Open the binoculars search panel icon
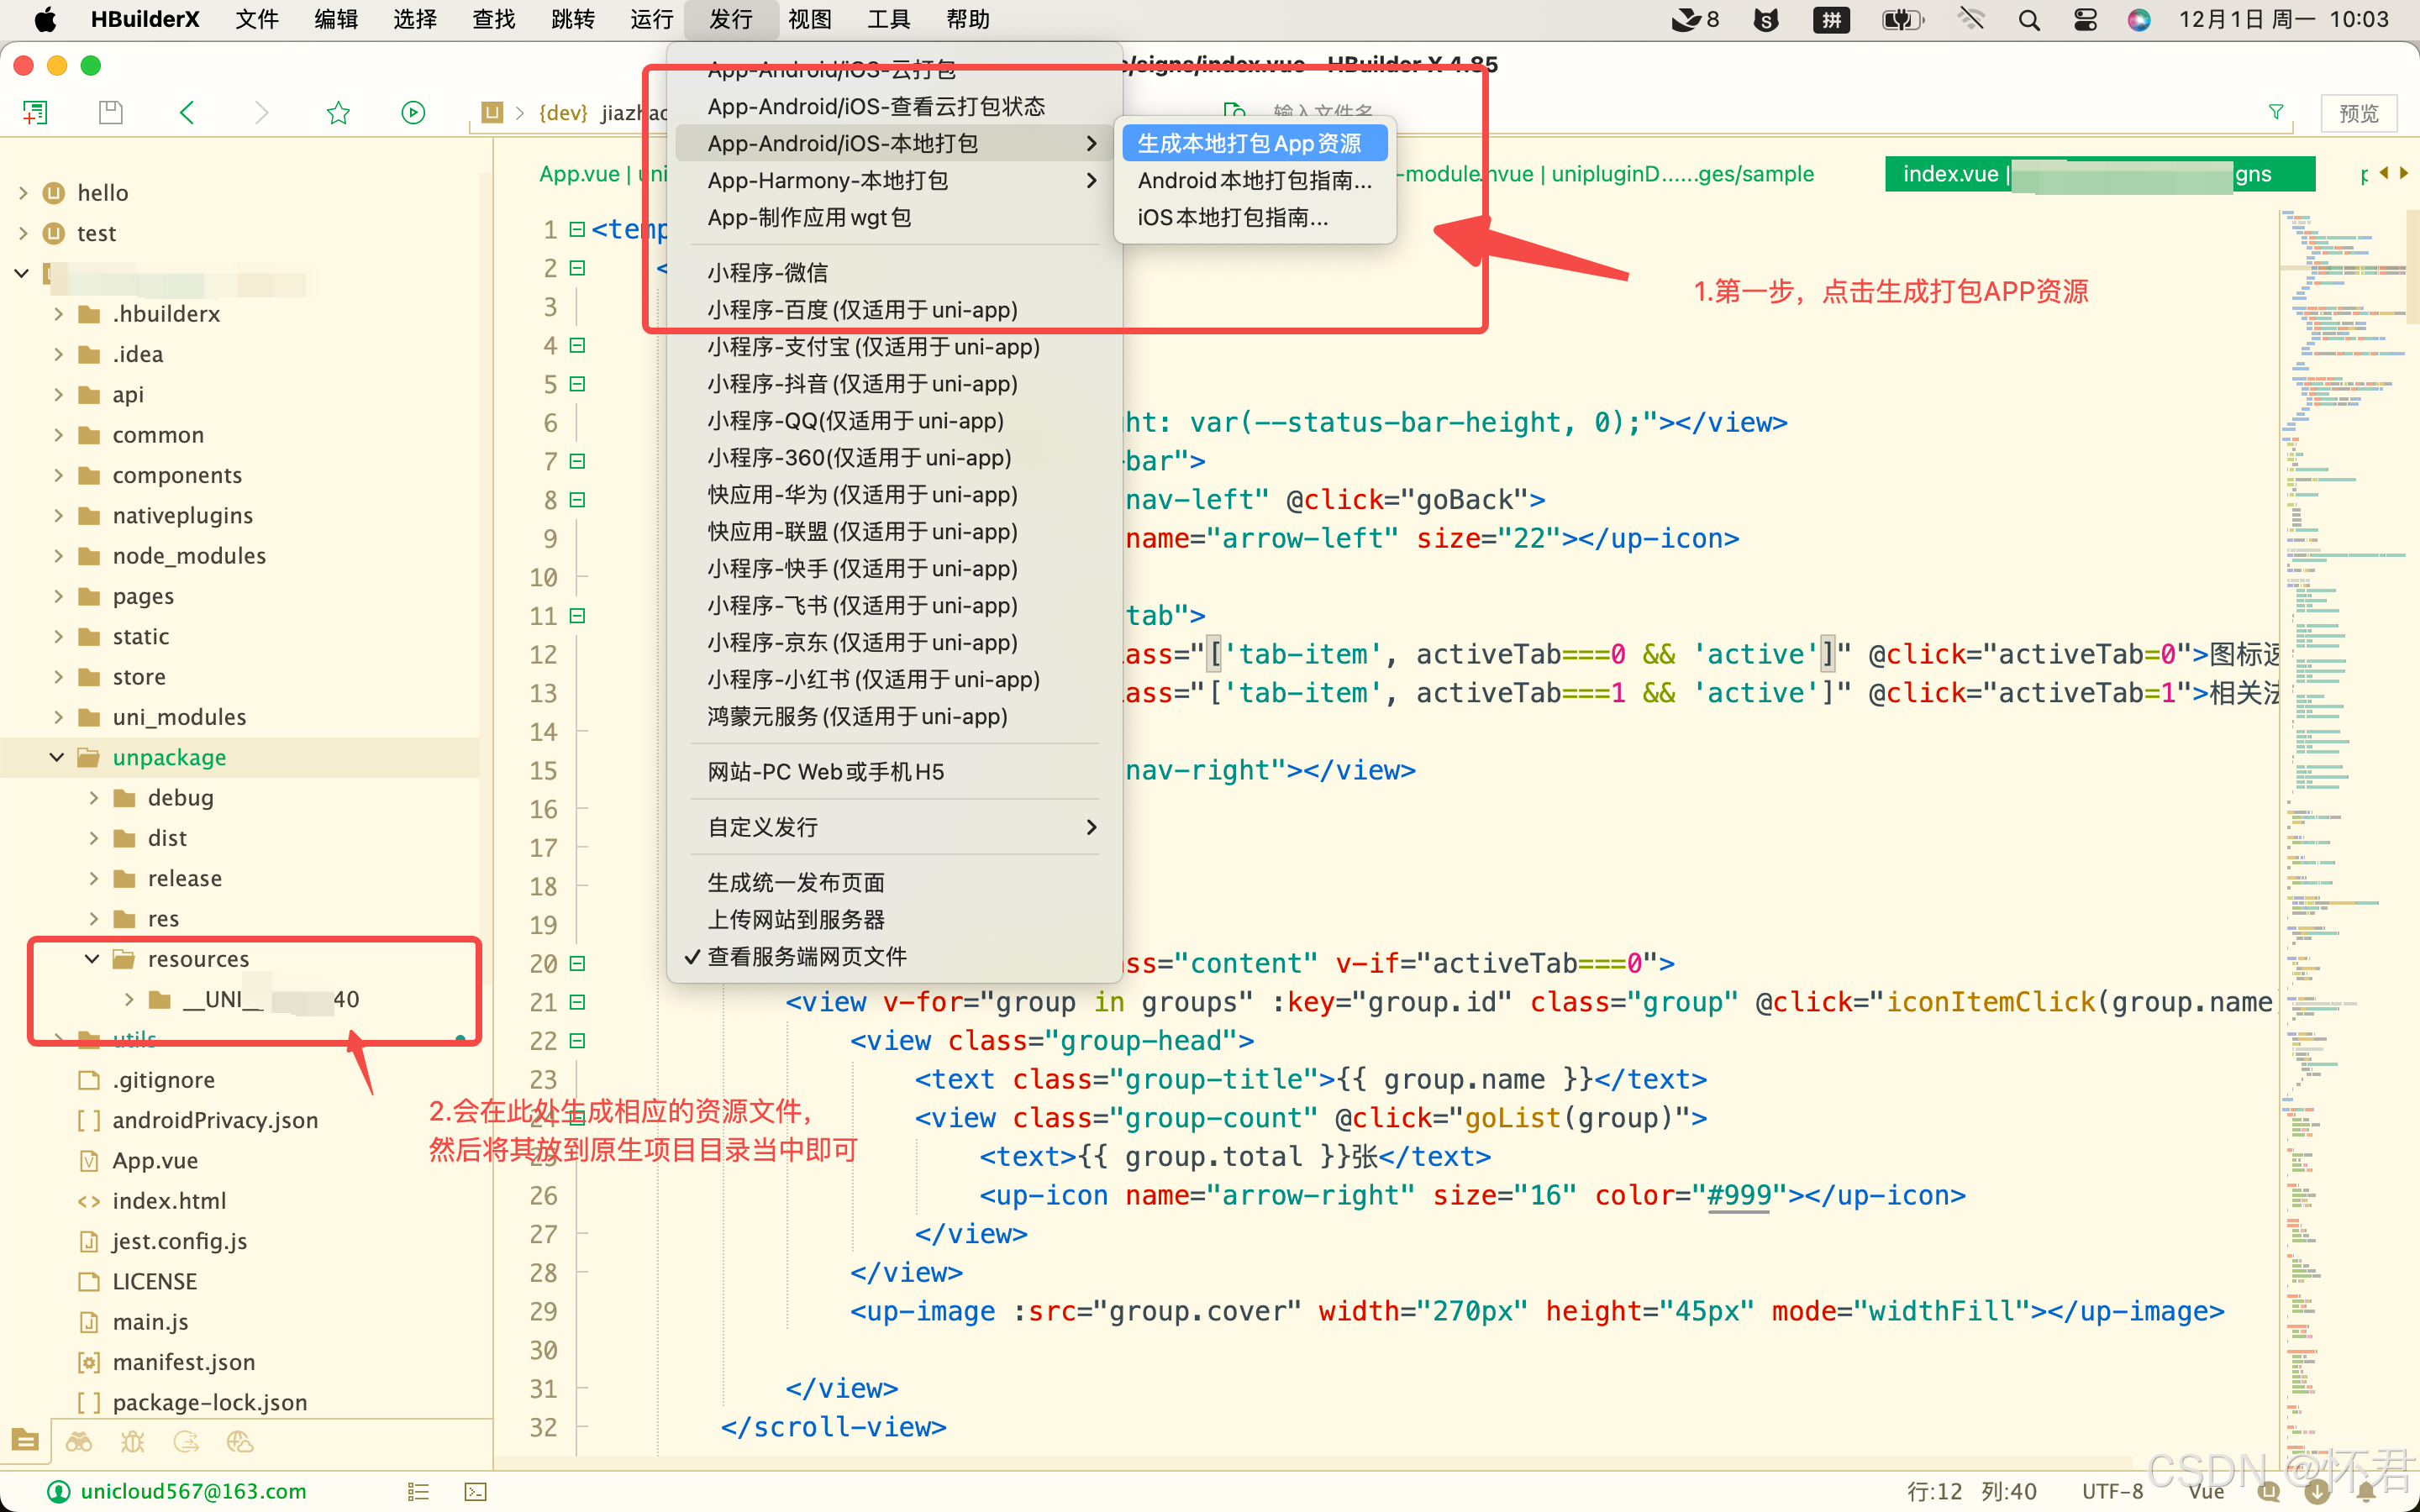Image resolution: width=2420 pixels, height=1512 pixels. pyautogui.click(x=79, y=1441)
